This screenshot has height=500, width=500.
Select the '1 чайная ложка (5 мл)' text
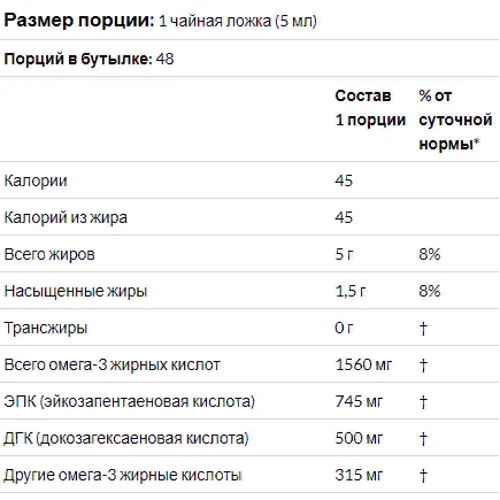(238, 22)
